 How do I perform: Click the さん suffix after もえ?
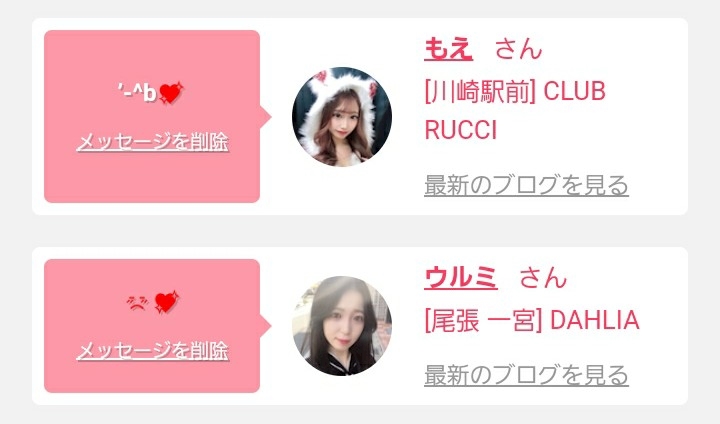(x=518, y=49)
